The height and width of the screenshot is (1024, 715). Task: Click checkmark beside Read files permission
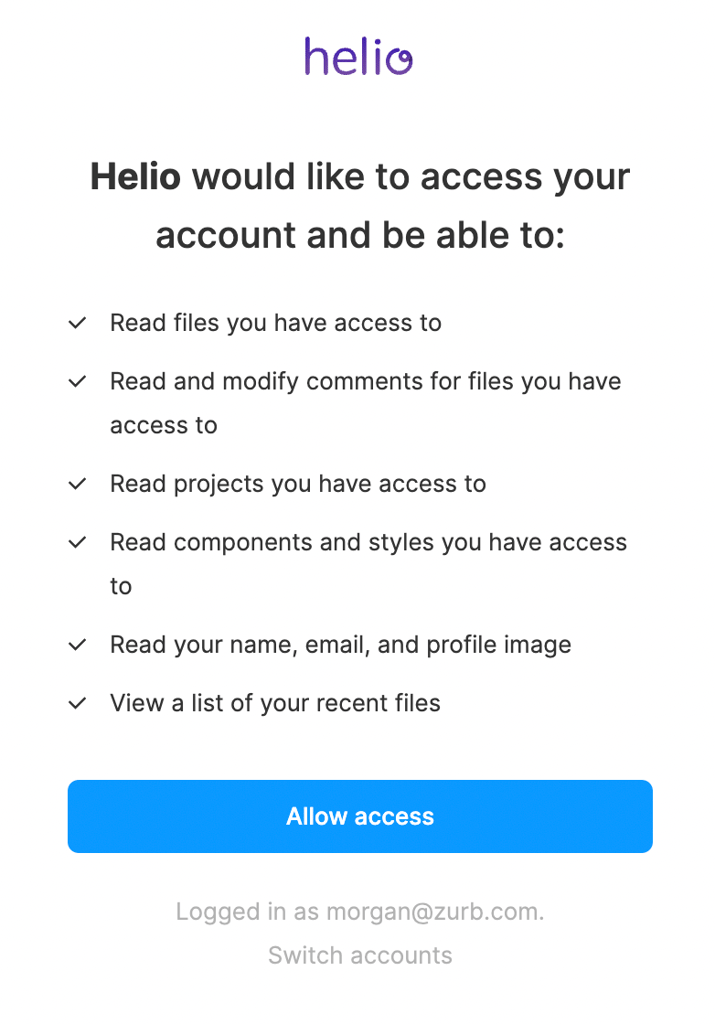pos(78,323)
